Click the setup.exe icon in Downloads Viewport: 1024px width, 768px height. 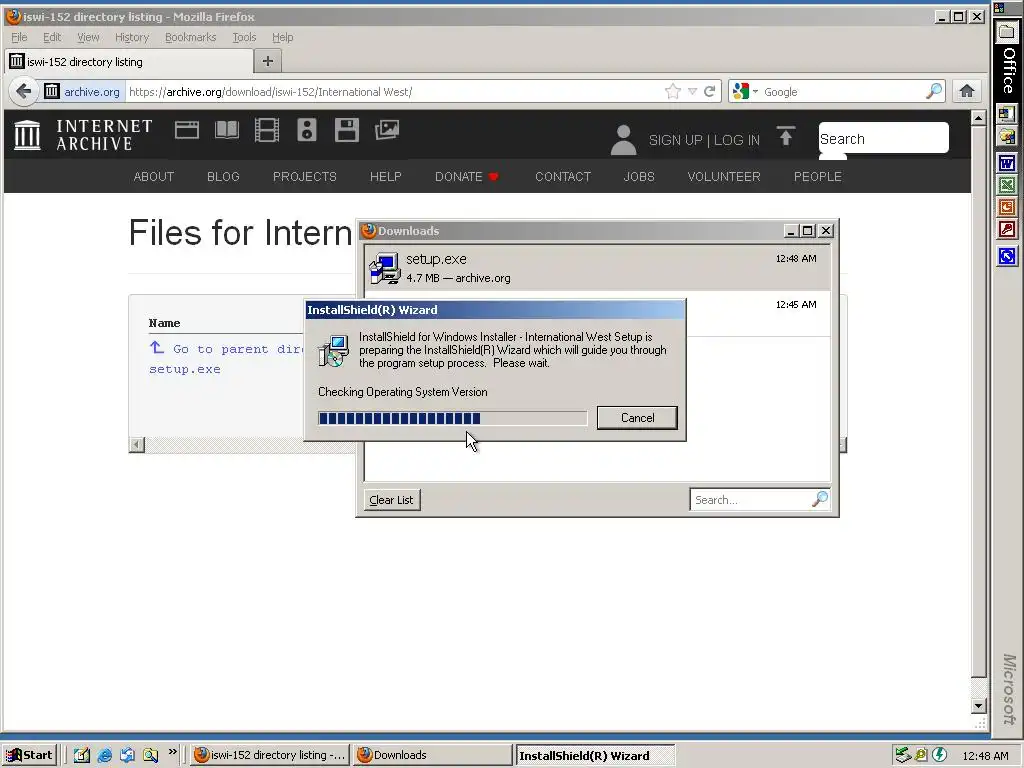(385, 268)
